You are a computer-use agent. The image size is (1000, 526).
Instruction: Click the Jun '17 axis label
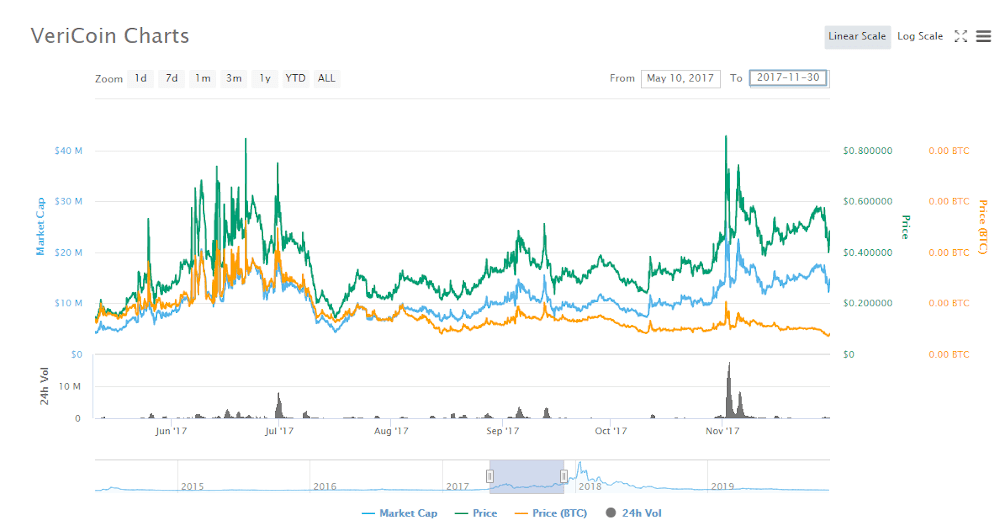point(171,431)
